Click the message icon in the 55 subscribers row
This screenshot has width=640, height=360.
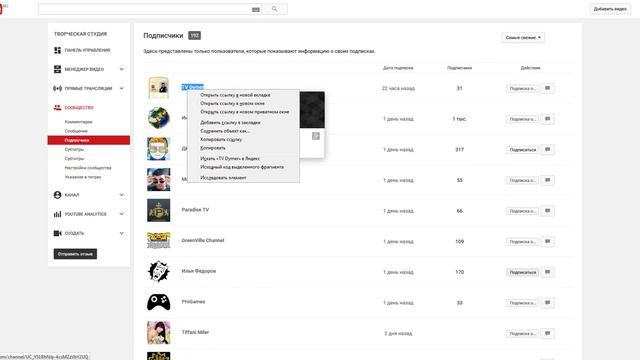click(x=547, y=180)
